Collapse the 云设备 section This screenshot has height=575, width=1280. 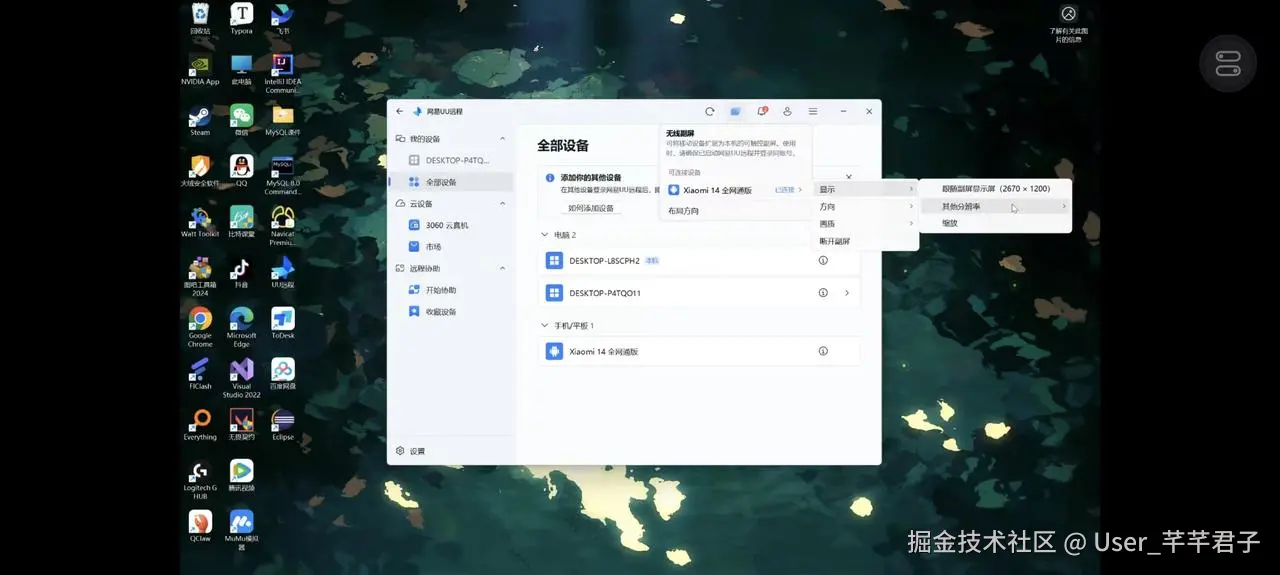[502, 204]
